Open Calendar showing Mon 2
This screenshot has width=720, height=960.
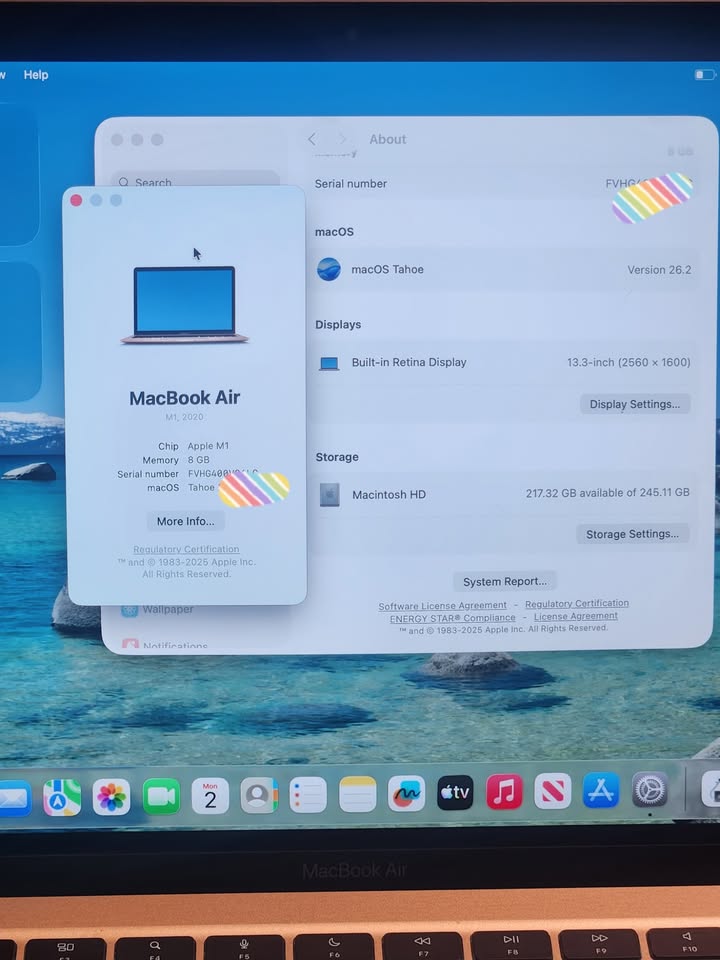point(210,796)
